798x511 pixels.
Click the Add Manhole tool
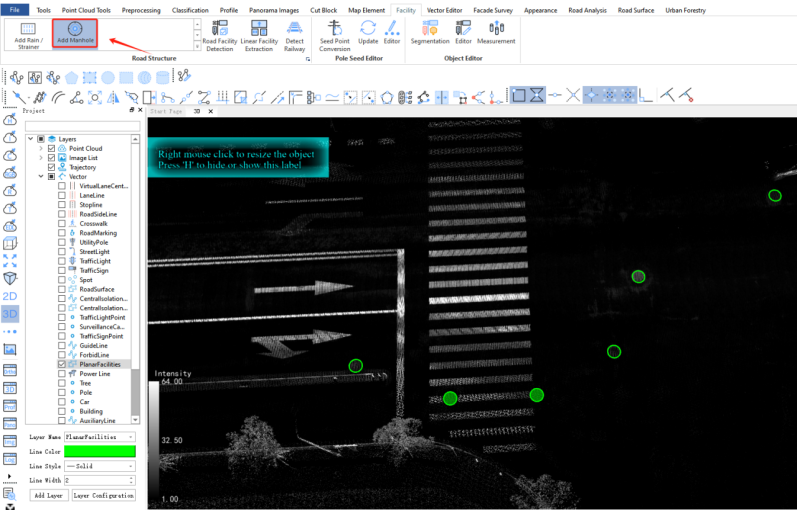pyautogui.click(x=75, y=33)
